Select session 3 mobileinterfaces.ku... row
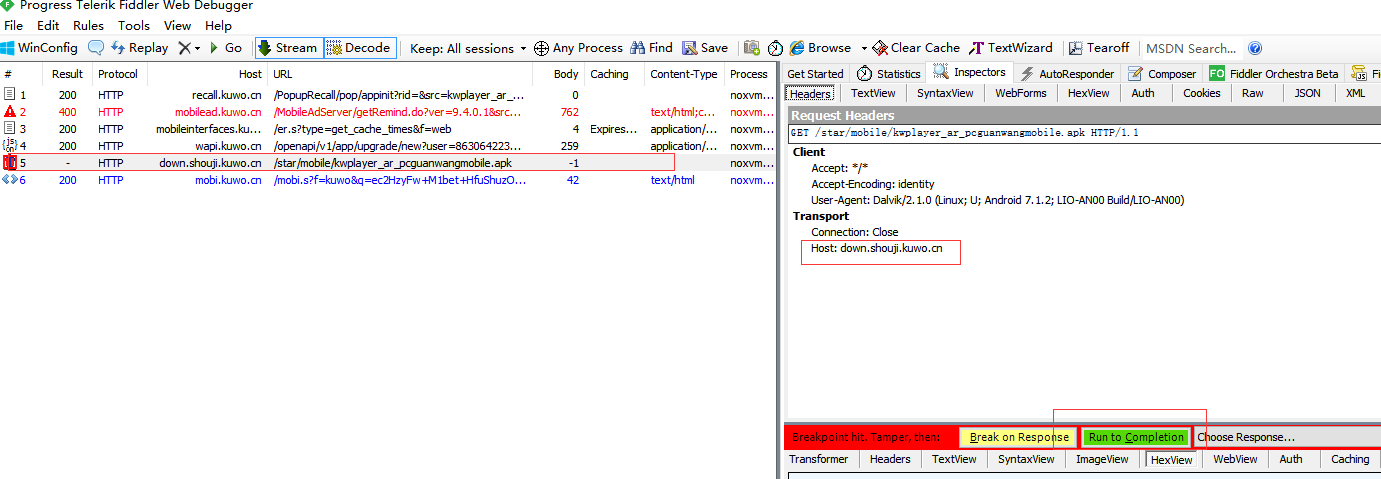Viewport: 1381px width, 479px height. pyautogui.click(x=388, y=129)
